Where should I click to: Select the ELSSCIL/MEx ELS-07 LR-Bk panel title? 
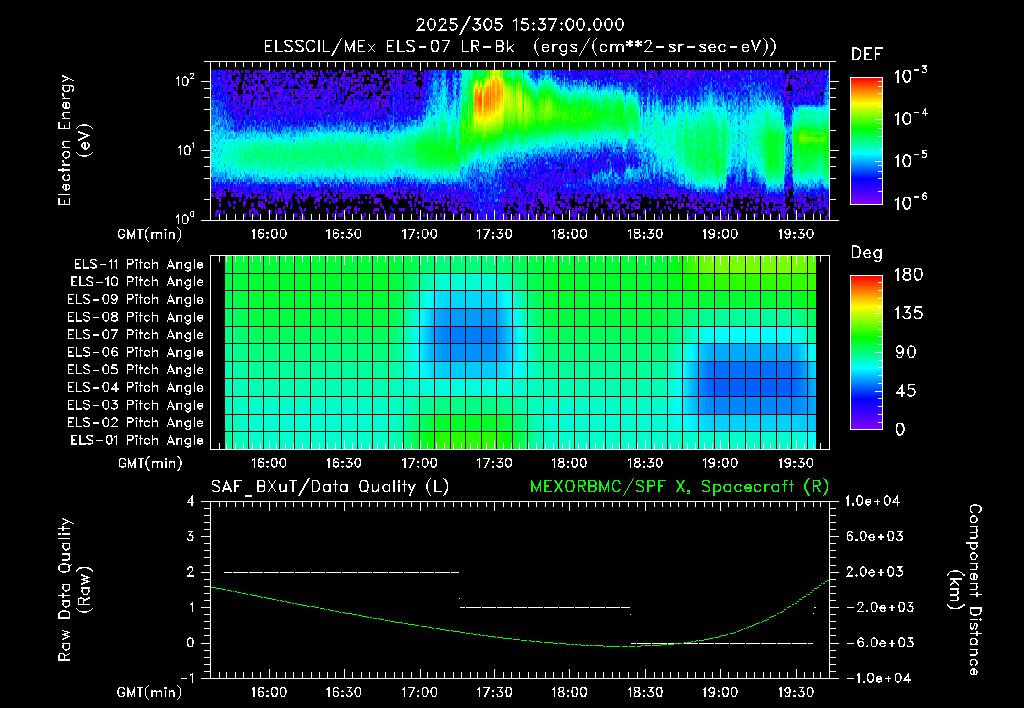tap(520, 47)
